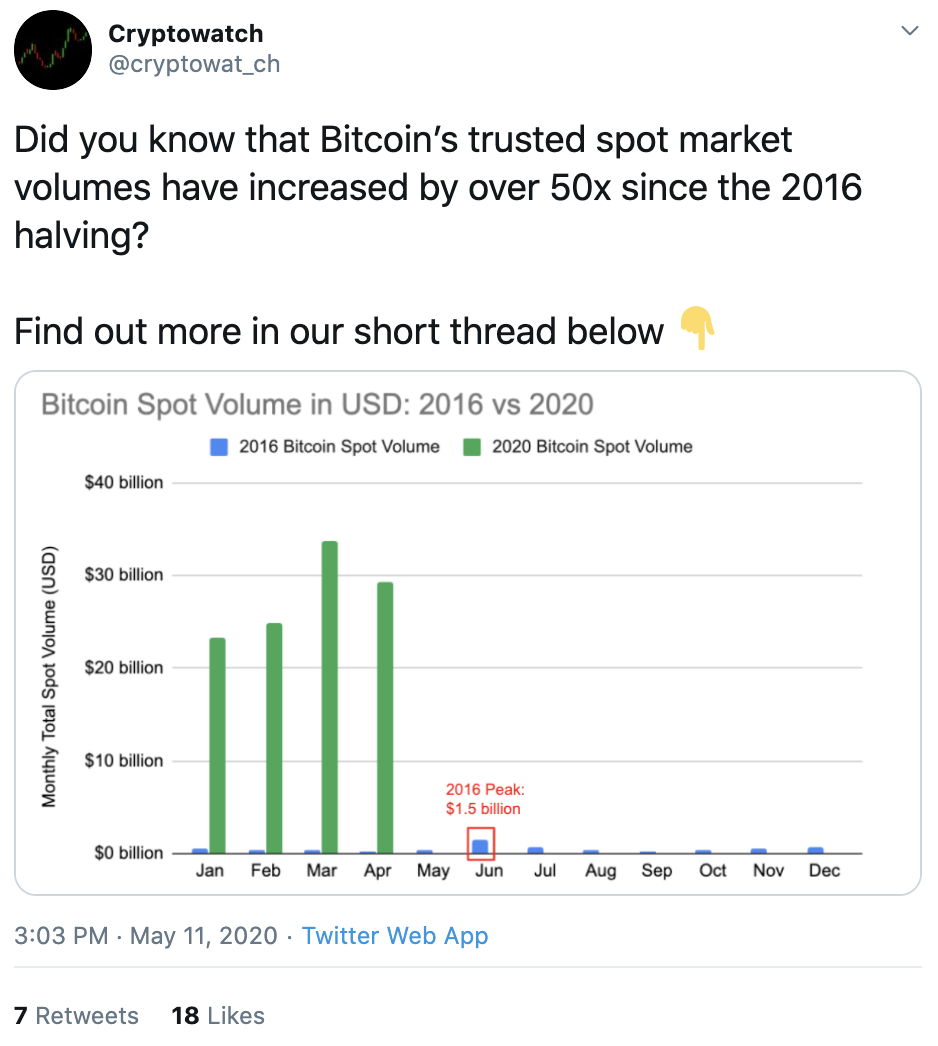Click the blue December 2016 volume bar

tap(815, 850)
